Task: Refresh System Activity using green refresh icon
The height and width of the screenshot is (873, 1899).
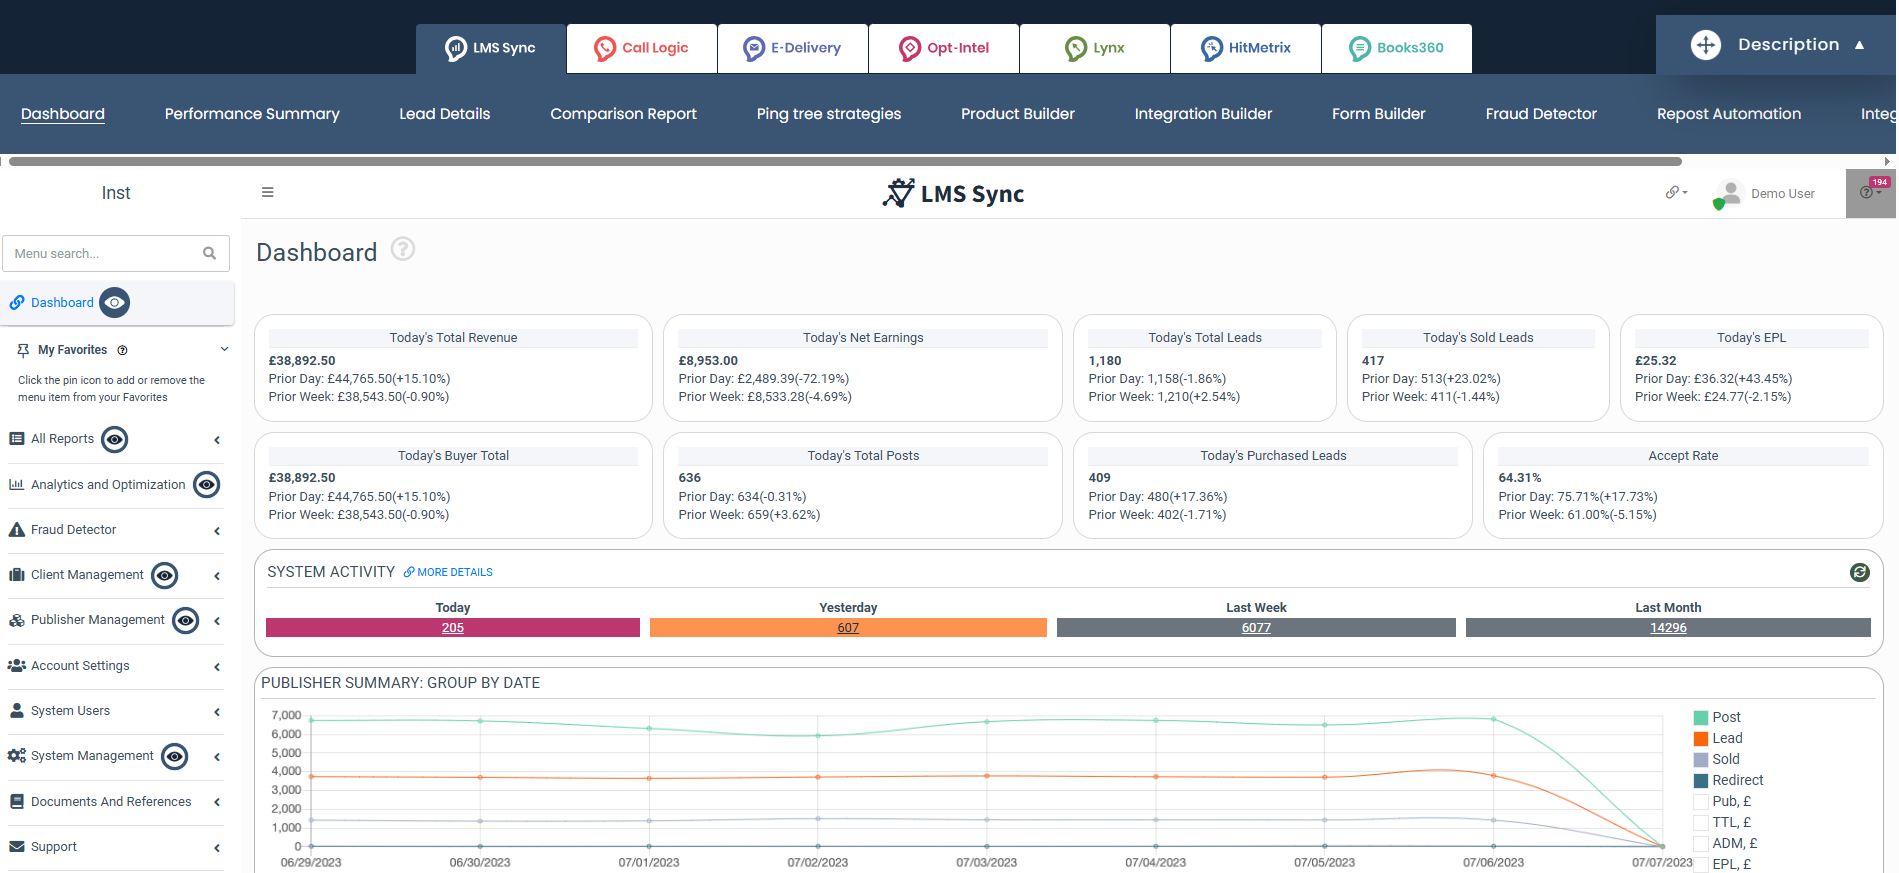Action: point(1860,572)
